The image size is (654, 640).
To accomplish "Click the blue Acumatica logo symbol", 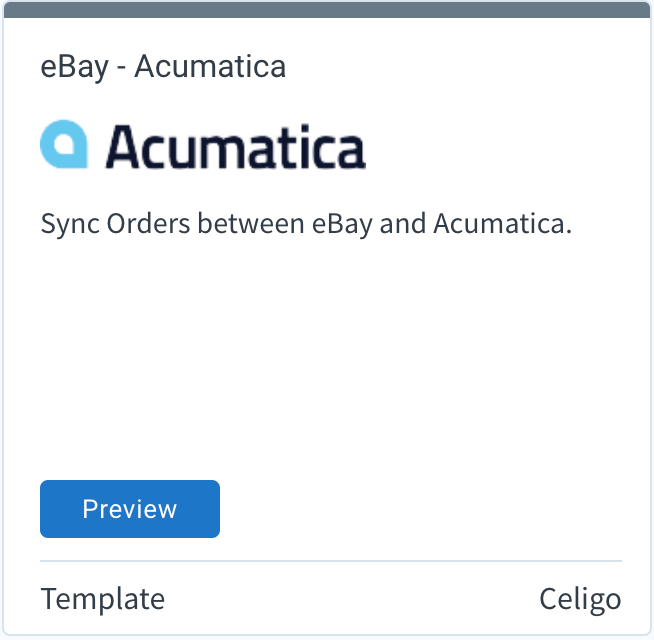I will [64, 144].
